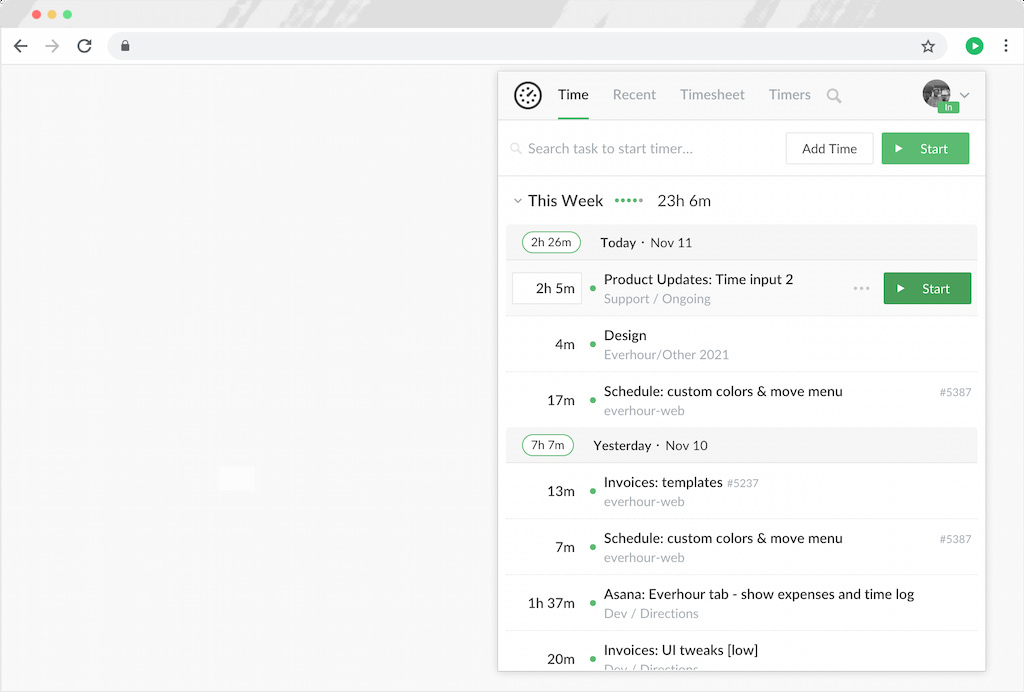Screen dimensions: 1024x692
Task: Switch to the Timesheet tab
Action: pos(712,95)
